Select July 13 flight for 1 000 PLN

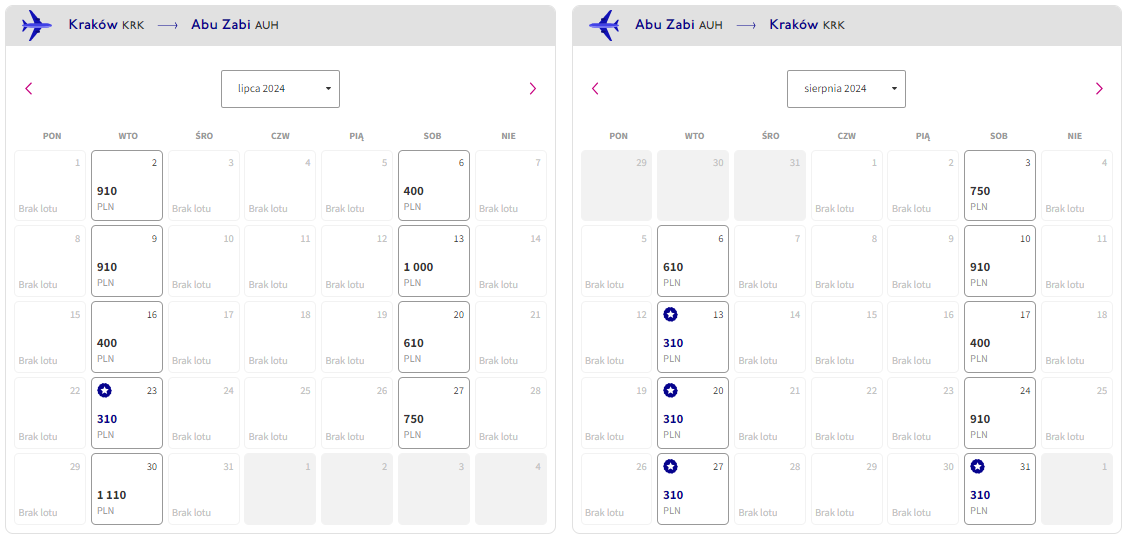pyautogui.click(x=434, y=261)
